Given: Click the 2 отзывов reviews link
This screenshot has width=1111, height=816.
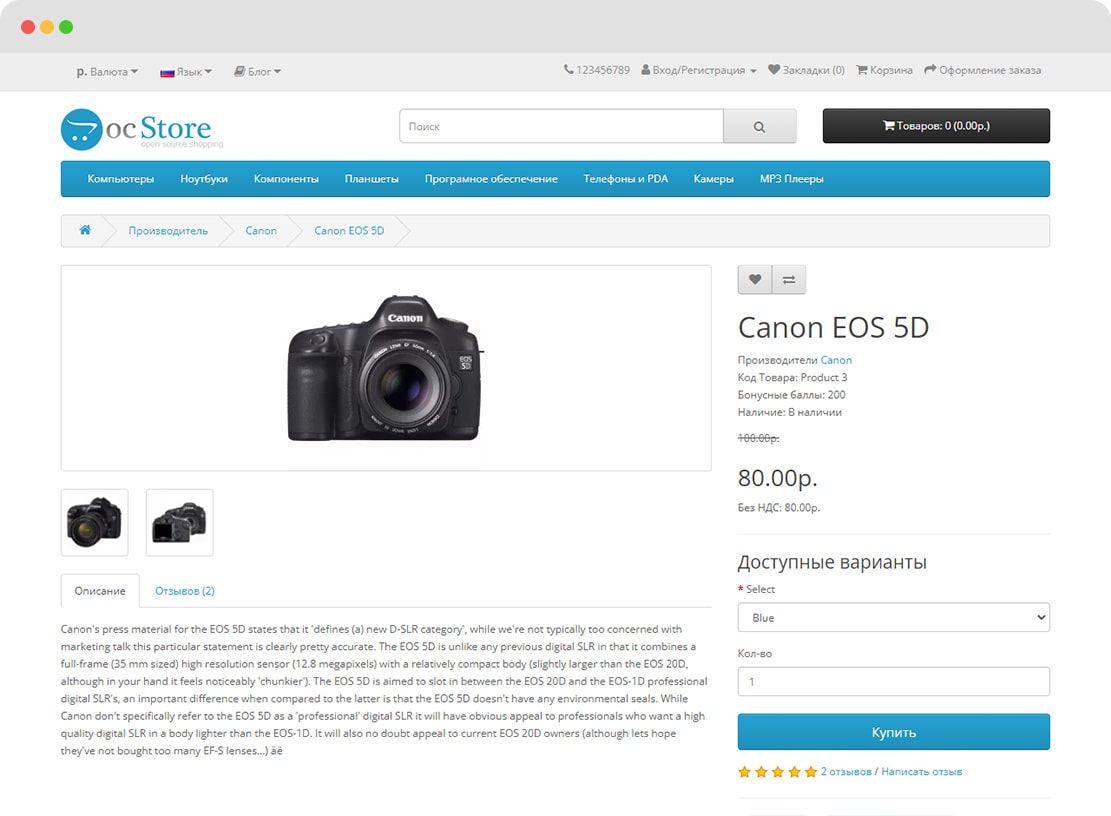Looking at the screenshot, I should [x=846, y=771].
